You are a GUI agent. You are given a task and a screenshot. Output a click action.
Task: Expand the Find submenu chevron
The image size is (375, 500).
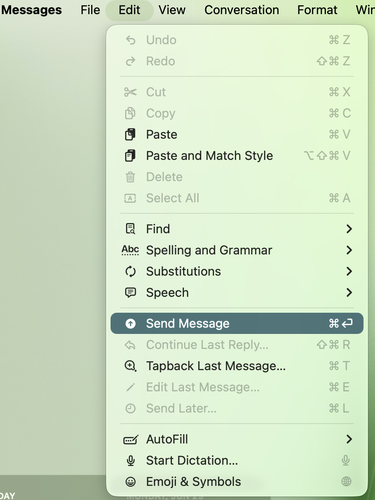point(349,229)
